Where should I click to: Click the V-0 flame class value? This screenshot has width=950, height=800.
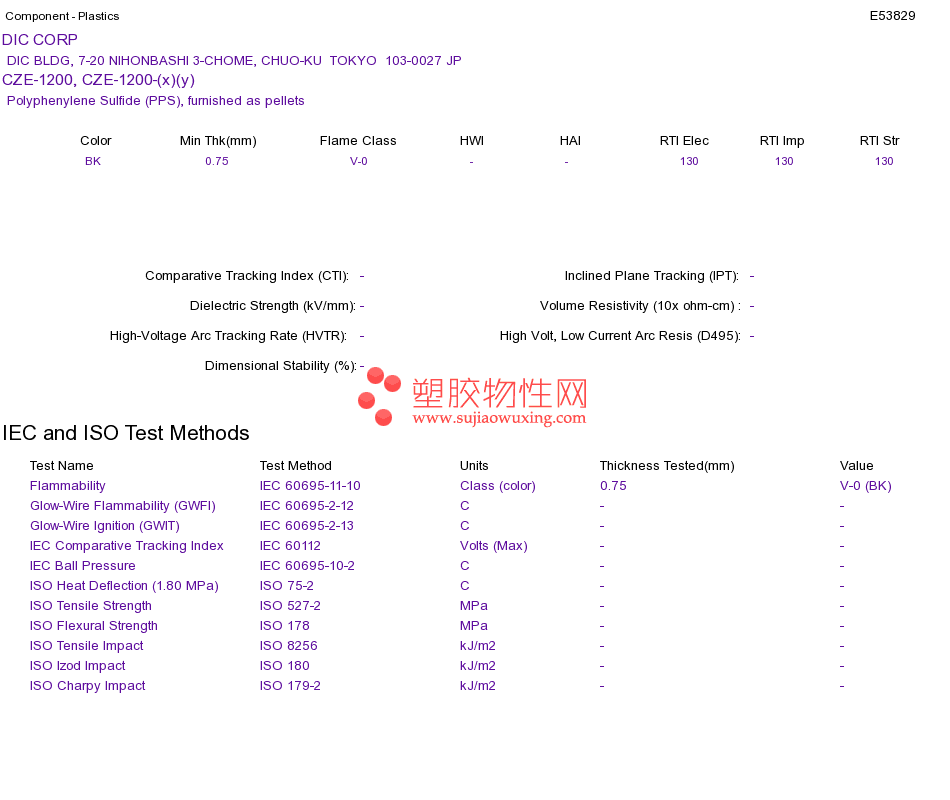[x=358, y=161]
